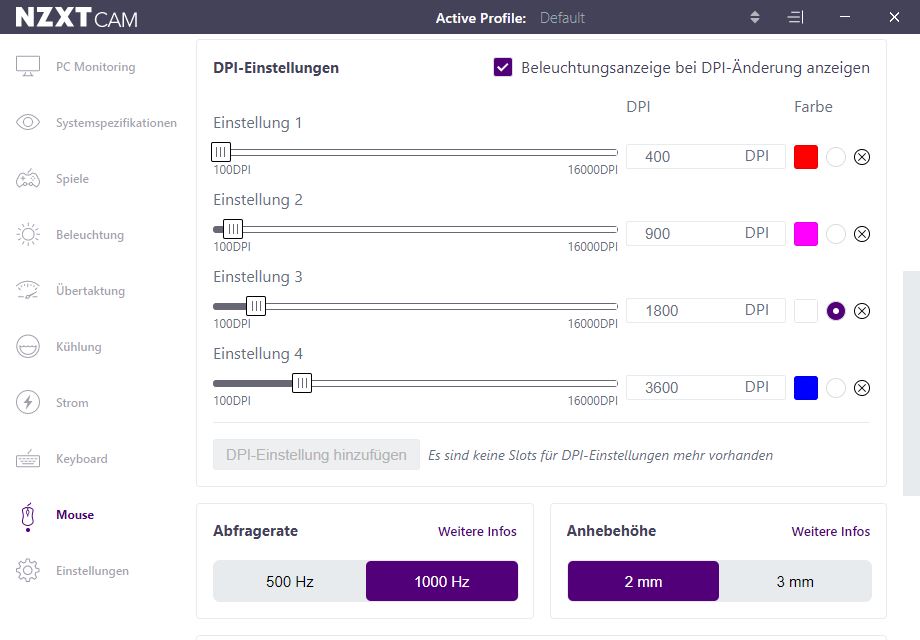Open the PC Monitoring panel
Screen dimensions: 920x640
click(95, 67)
